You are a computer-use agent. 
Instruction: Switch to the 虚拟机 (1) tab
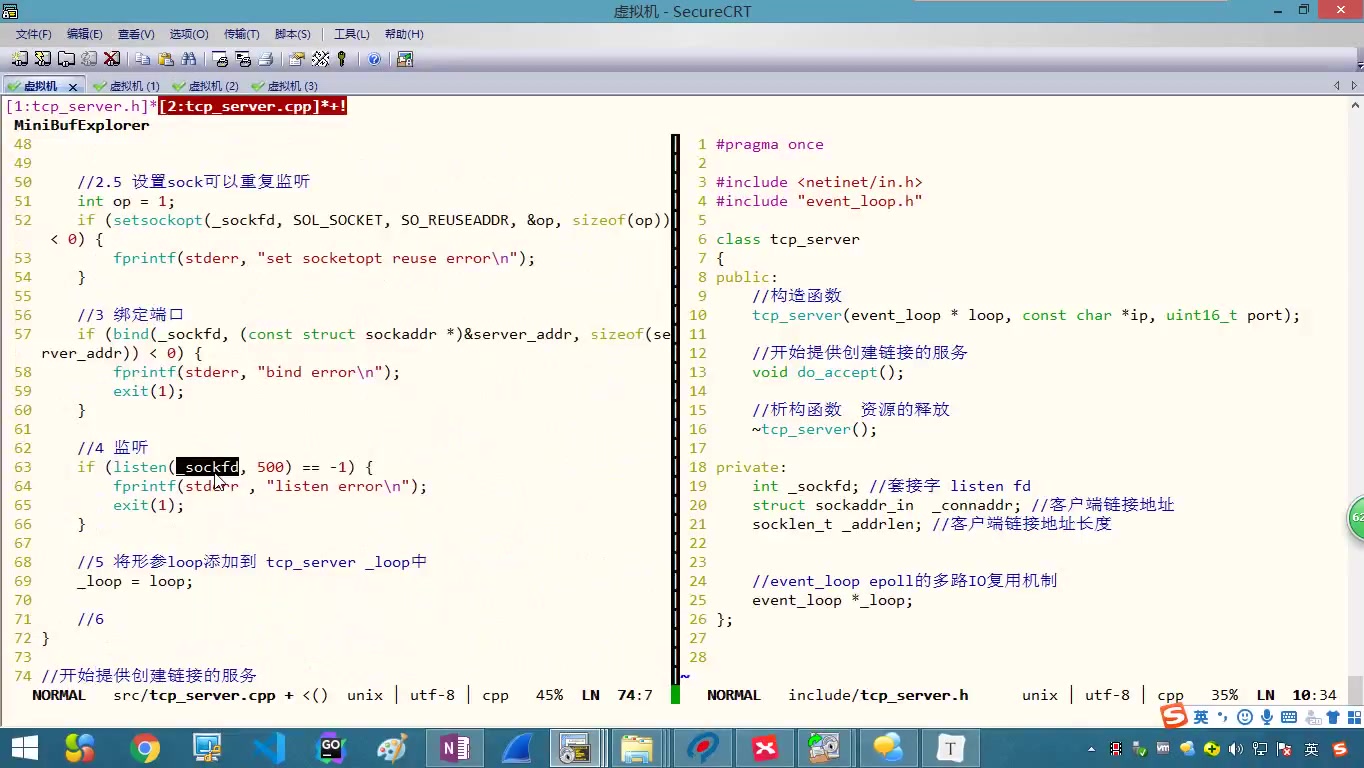126,86
